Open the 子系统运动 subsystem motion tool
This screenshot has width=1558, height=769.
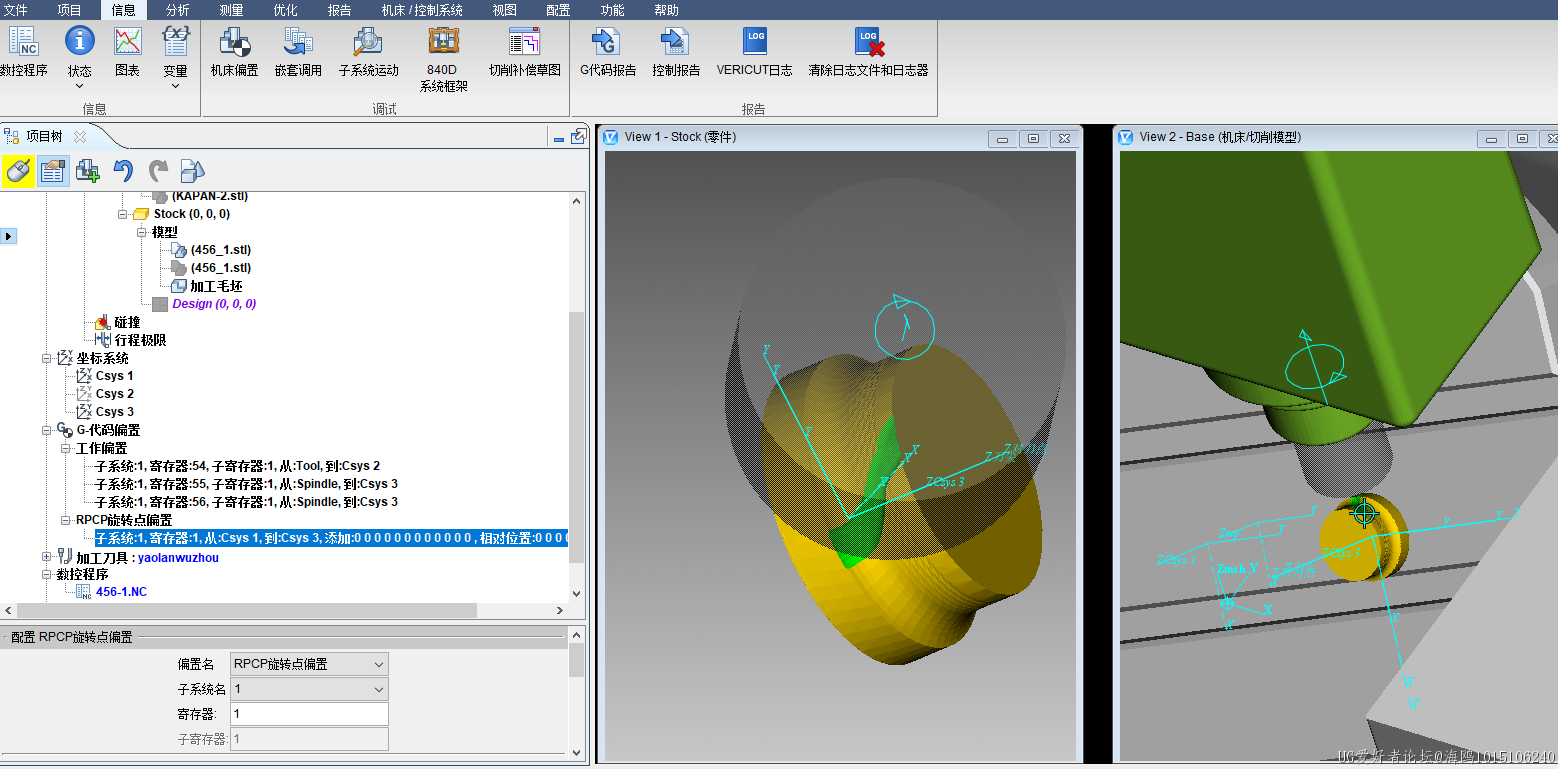(368, 52)
